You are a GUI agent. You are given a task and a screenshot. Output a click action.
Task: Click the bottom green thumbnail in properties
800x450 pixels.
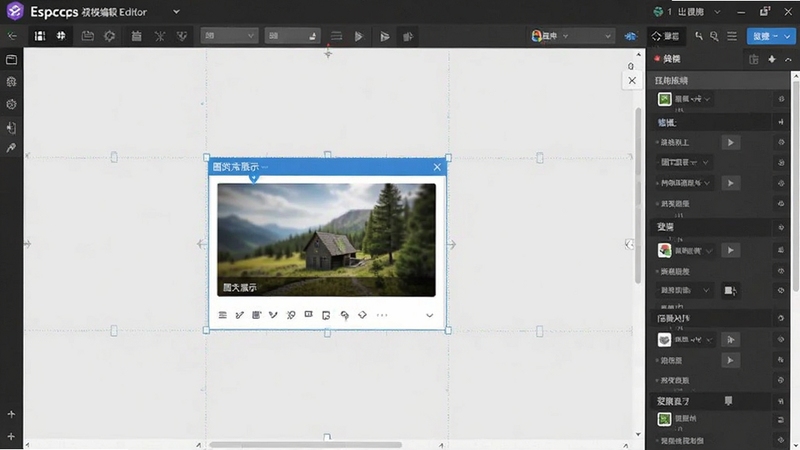[664, 419]
